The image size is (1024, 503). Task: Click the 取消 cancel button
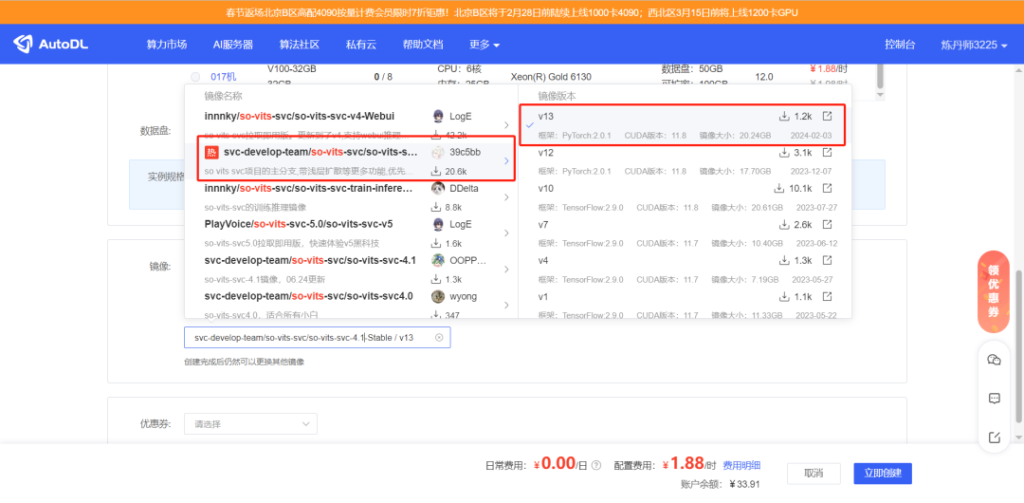pyautogui.click(x=813, y=474)
